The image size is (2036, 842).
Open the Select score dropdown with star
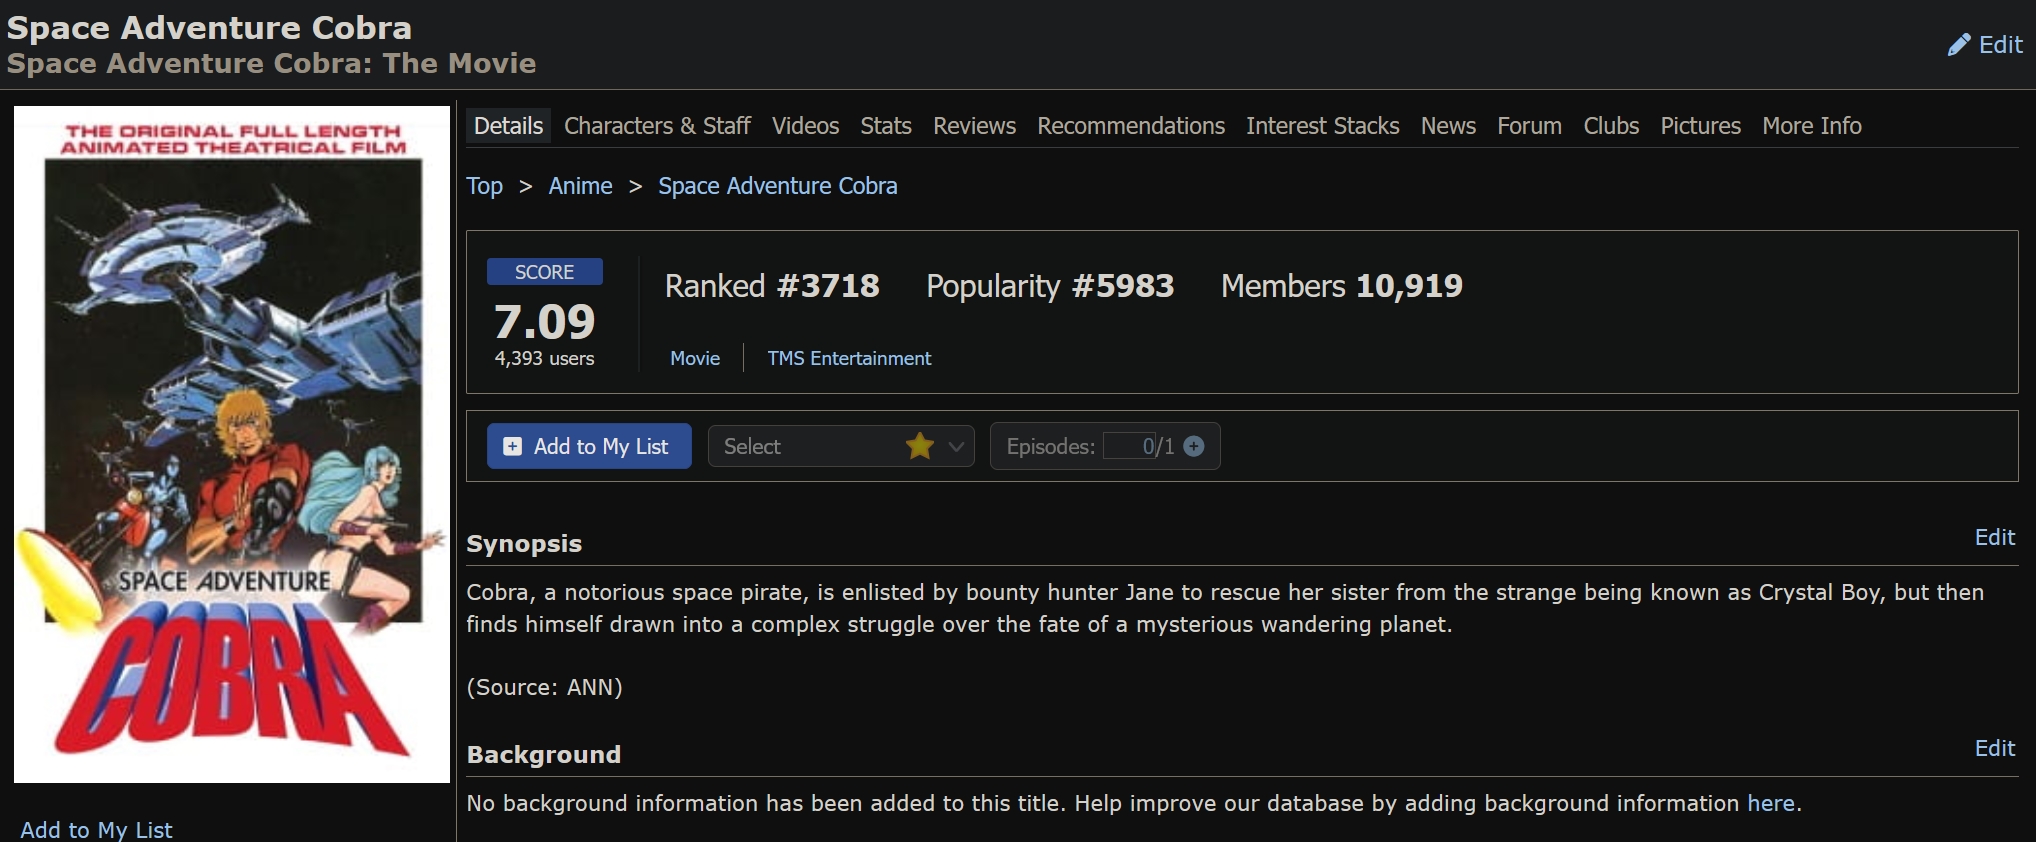(841, 446)
